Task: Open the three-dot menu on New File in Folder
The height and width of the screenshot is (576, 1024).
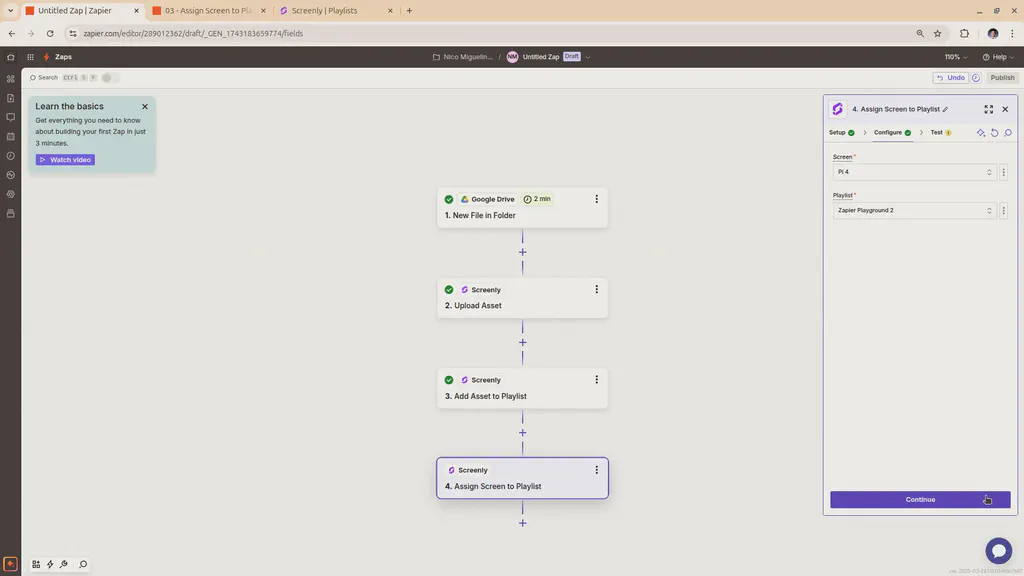Action: pos(596,198)
